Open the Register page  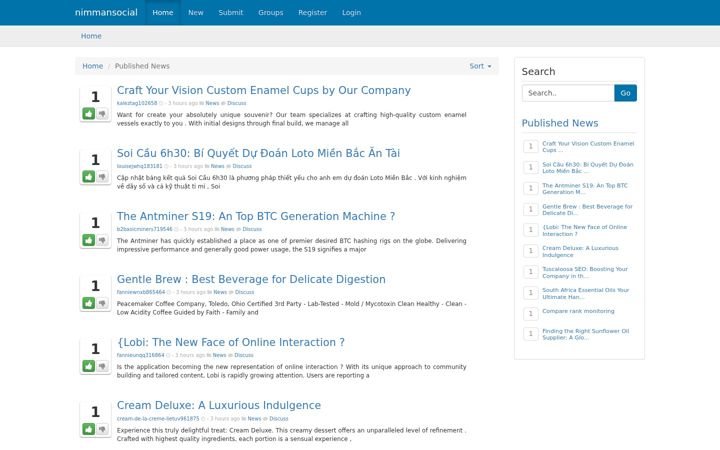(x=312, y=12)
